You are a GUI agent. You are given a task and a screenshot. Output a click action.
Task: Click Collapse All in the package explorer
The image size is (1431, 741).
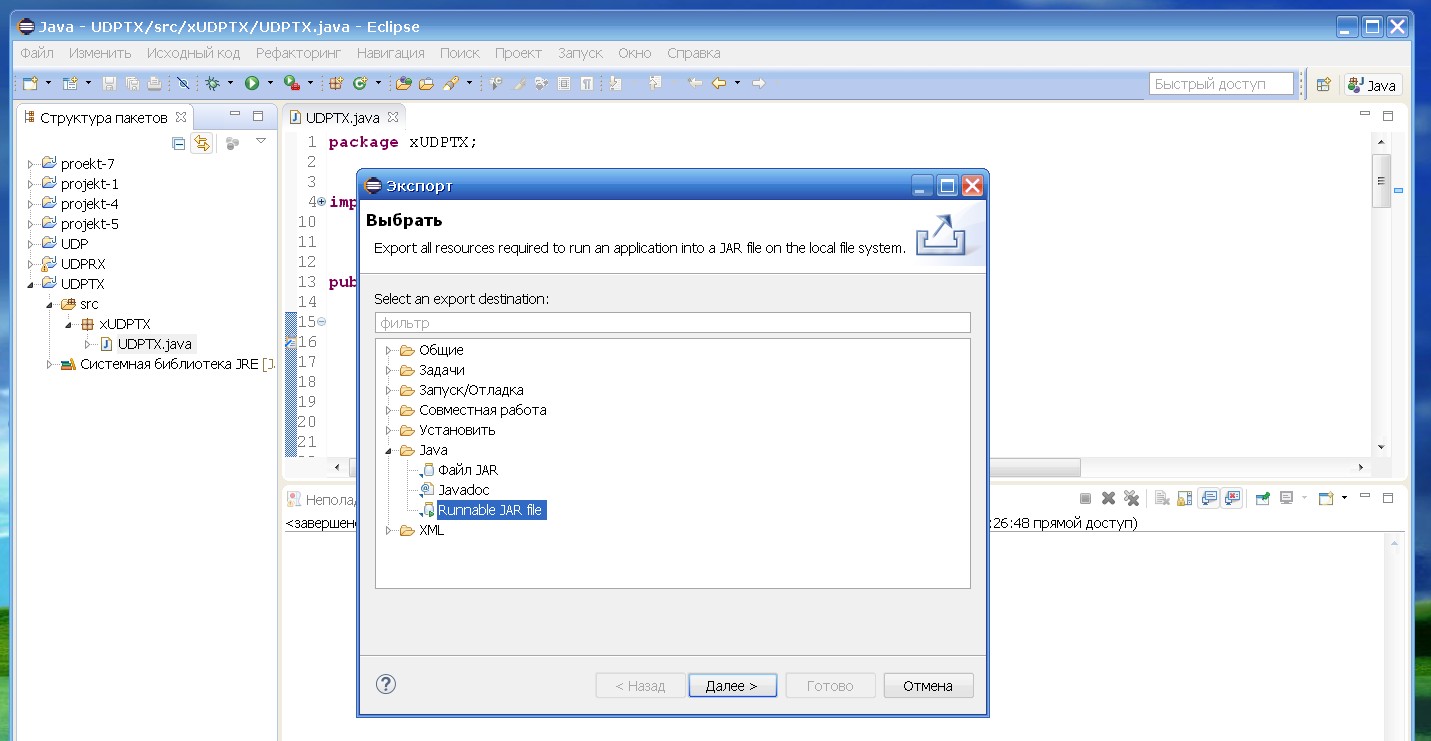[x=179, y=144]
